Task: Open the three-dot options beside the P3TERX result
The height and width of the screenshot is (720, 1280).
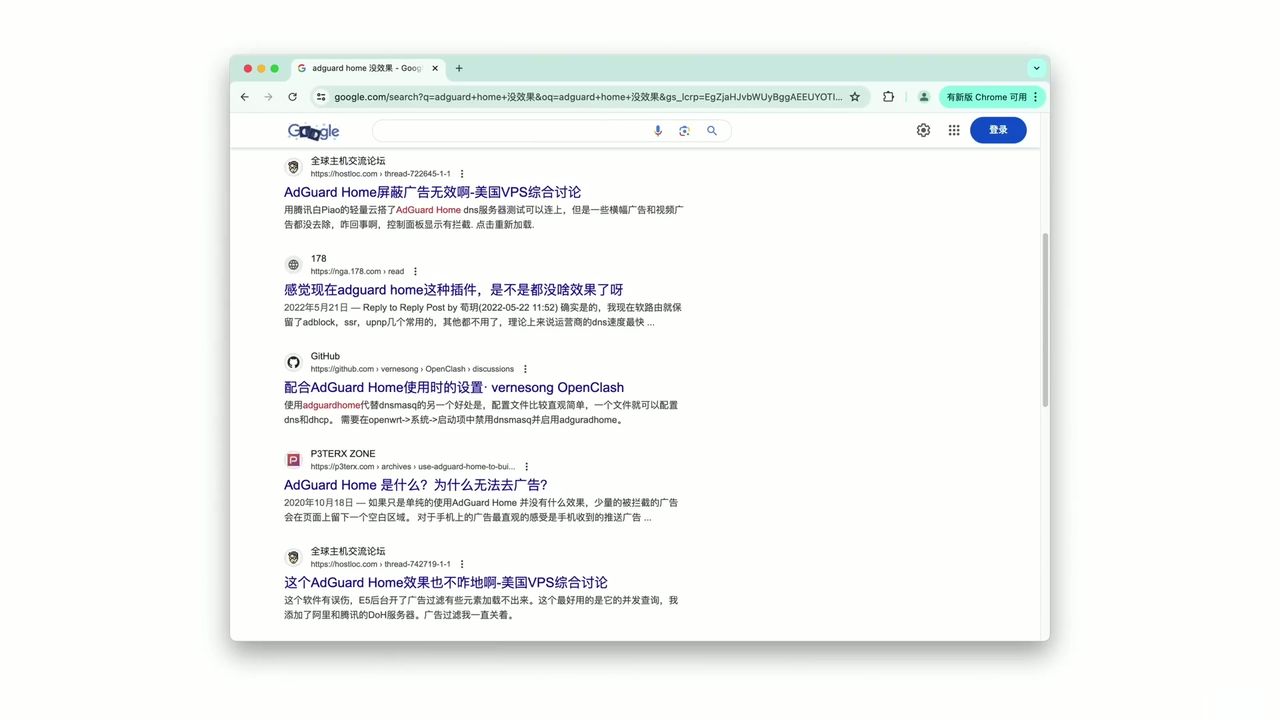Action: coord(527,466)
